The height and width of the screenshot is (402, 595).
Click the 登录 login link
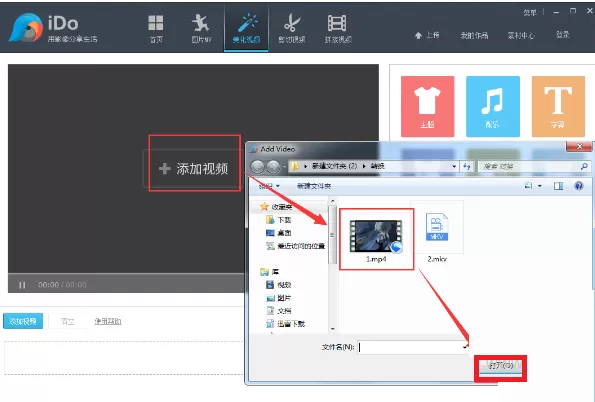click(x=563, y=35)
